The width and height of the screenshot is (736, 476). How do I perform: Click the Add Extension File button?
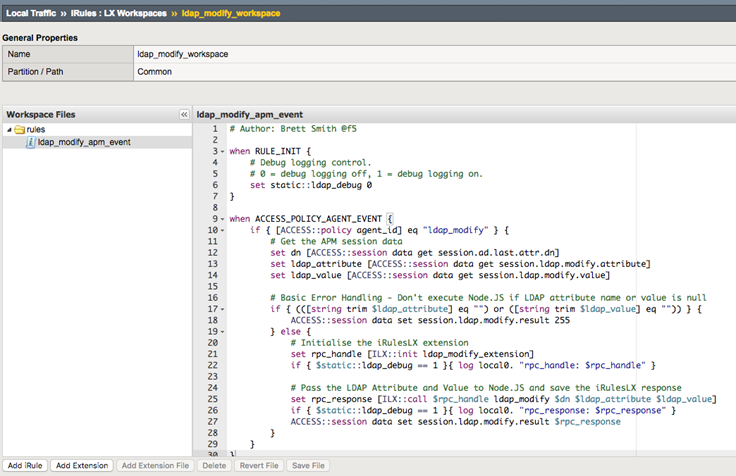(x=154, y=466)
